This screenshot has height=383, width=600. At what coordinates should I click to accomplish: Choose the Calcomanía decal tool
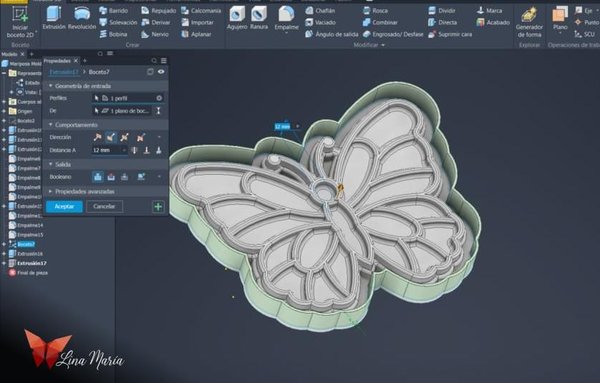(x=201, y=11)
